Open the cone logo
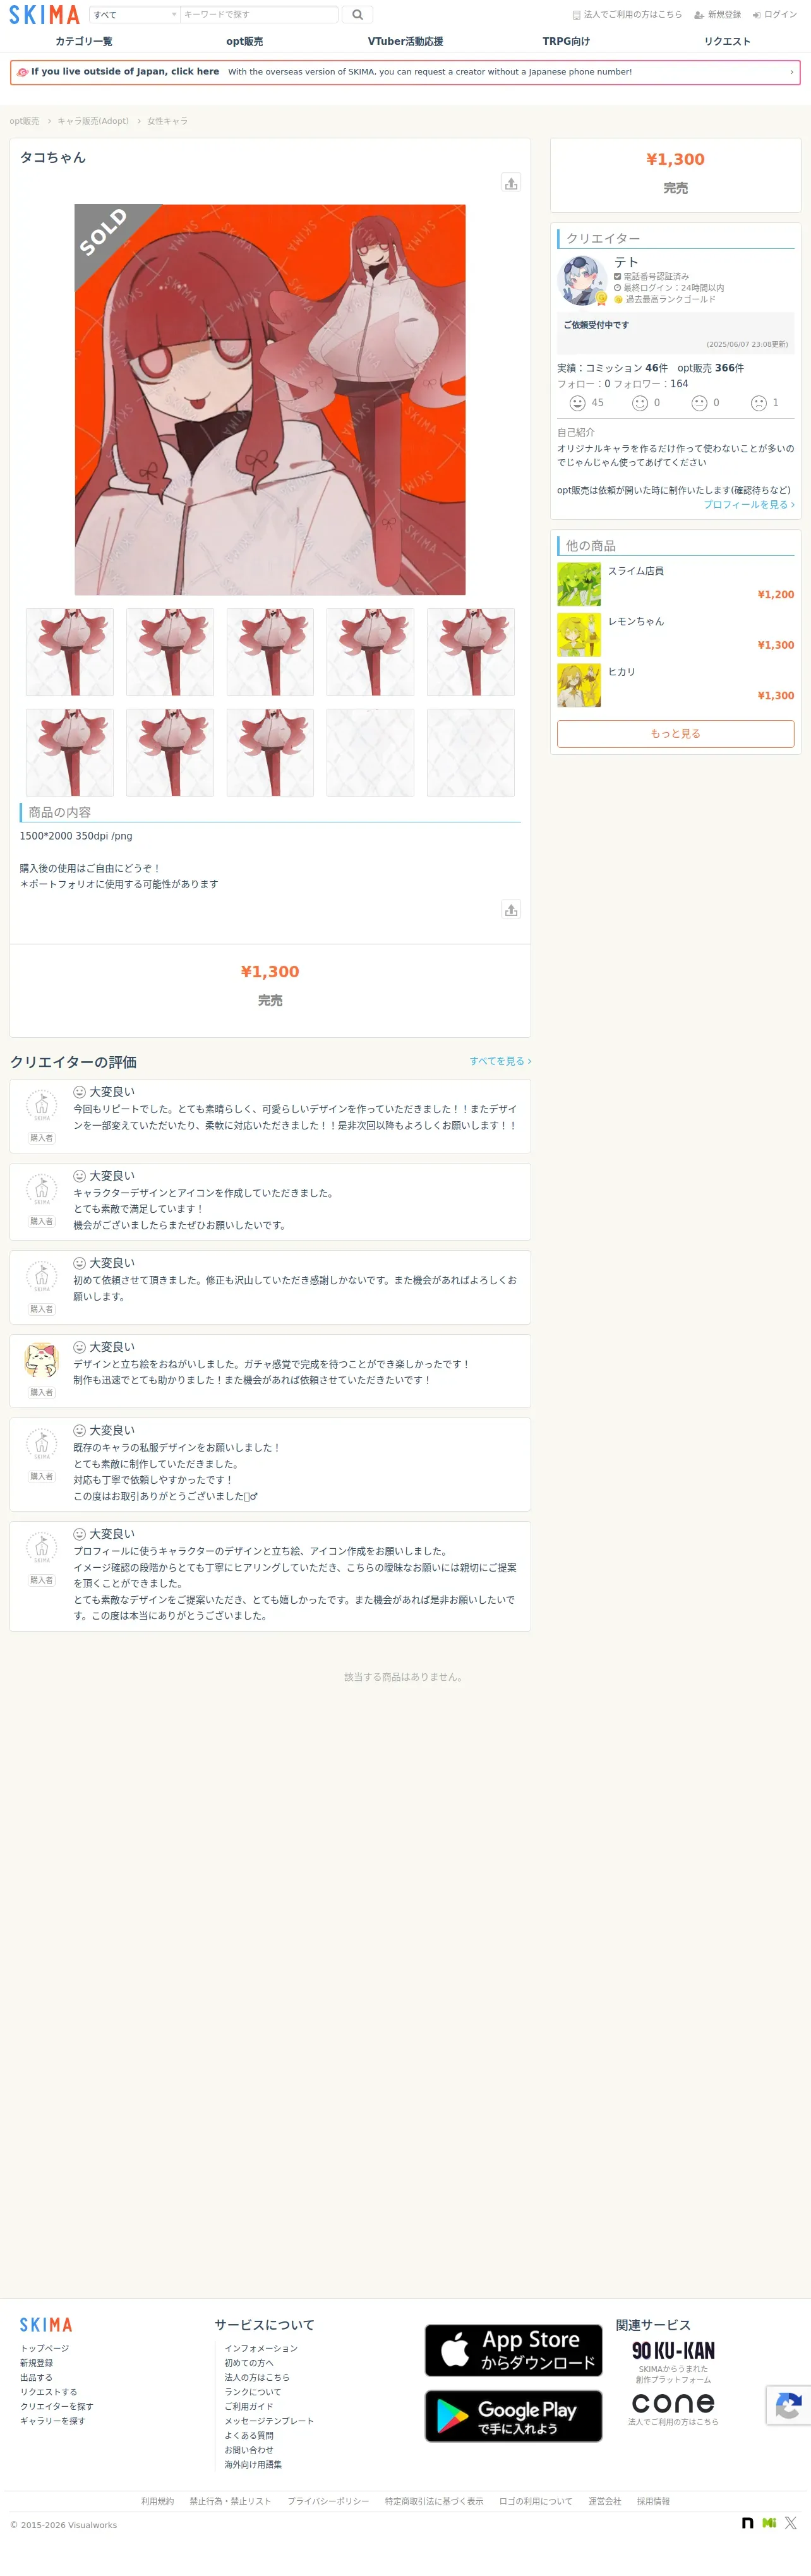This screenshot has width=811, height=2576. 673,2403
